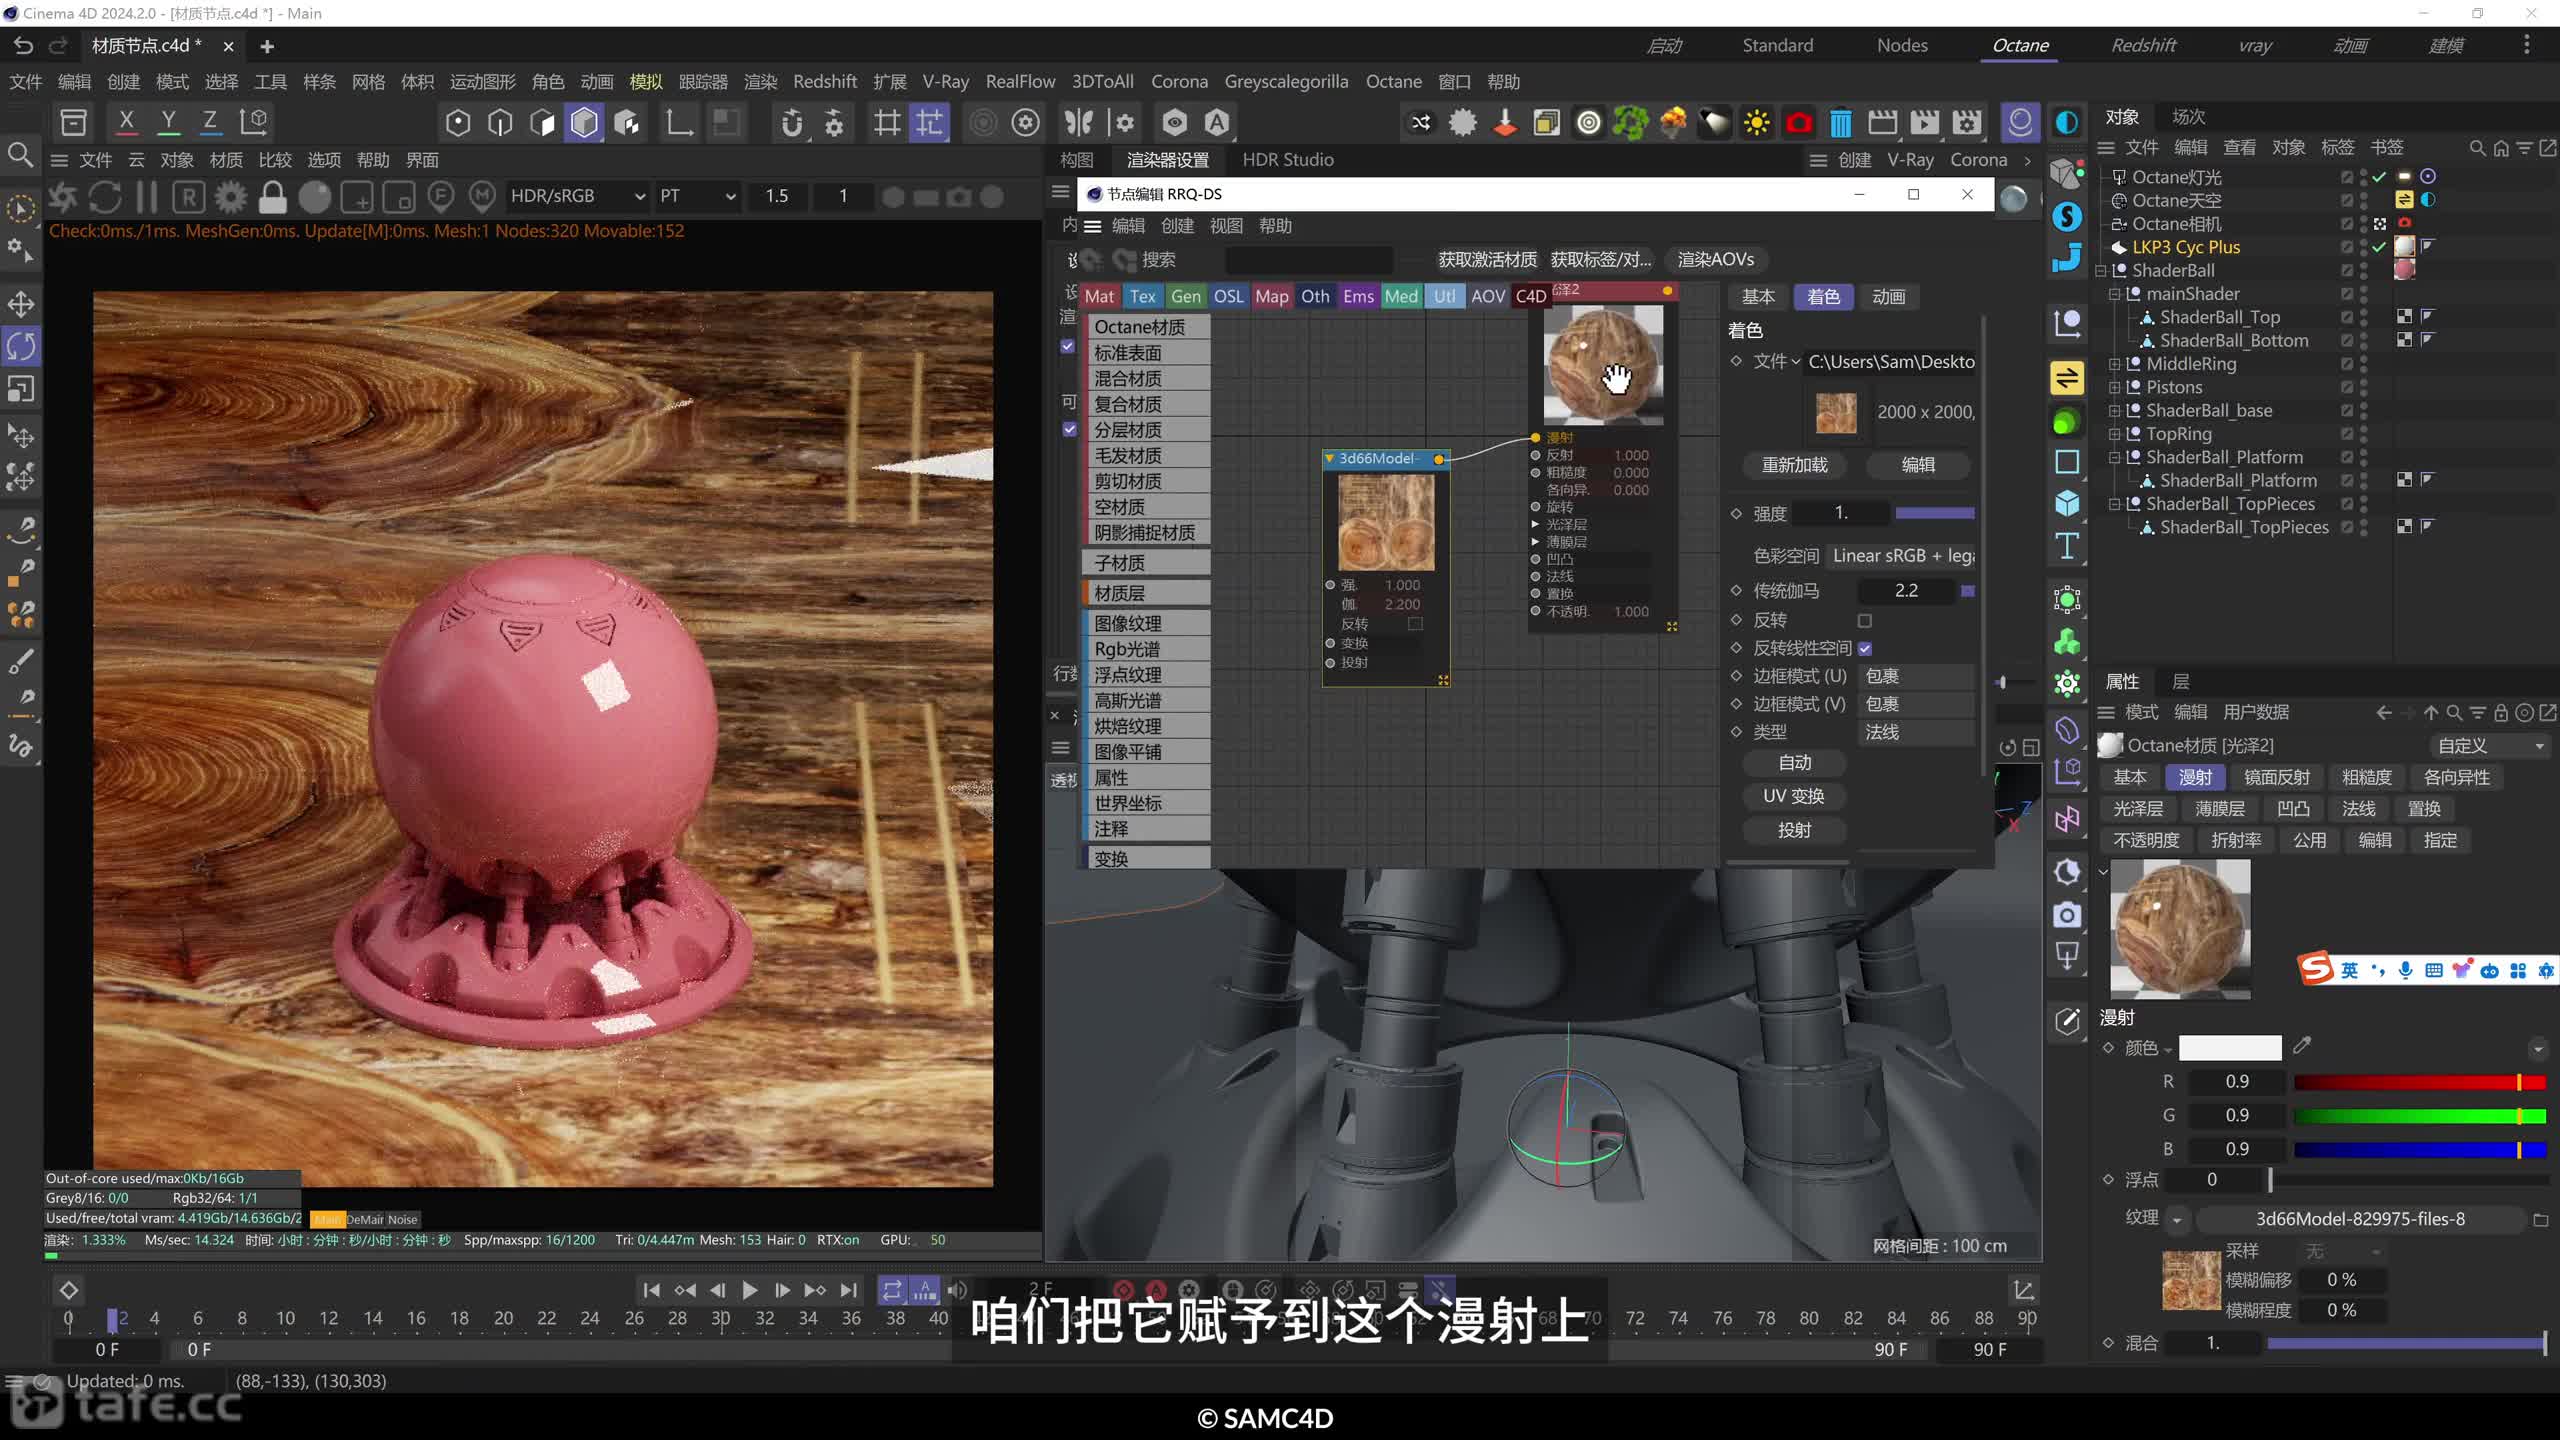The width and height of the screenshot is (2560, 1440).
Task: Open the 类型 法线 dropdown
Action: (x=1917, y=733)
